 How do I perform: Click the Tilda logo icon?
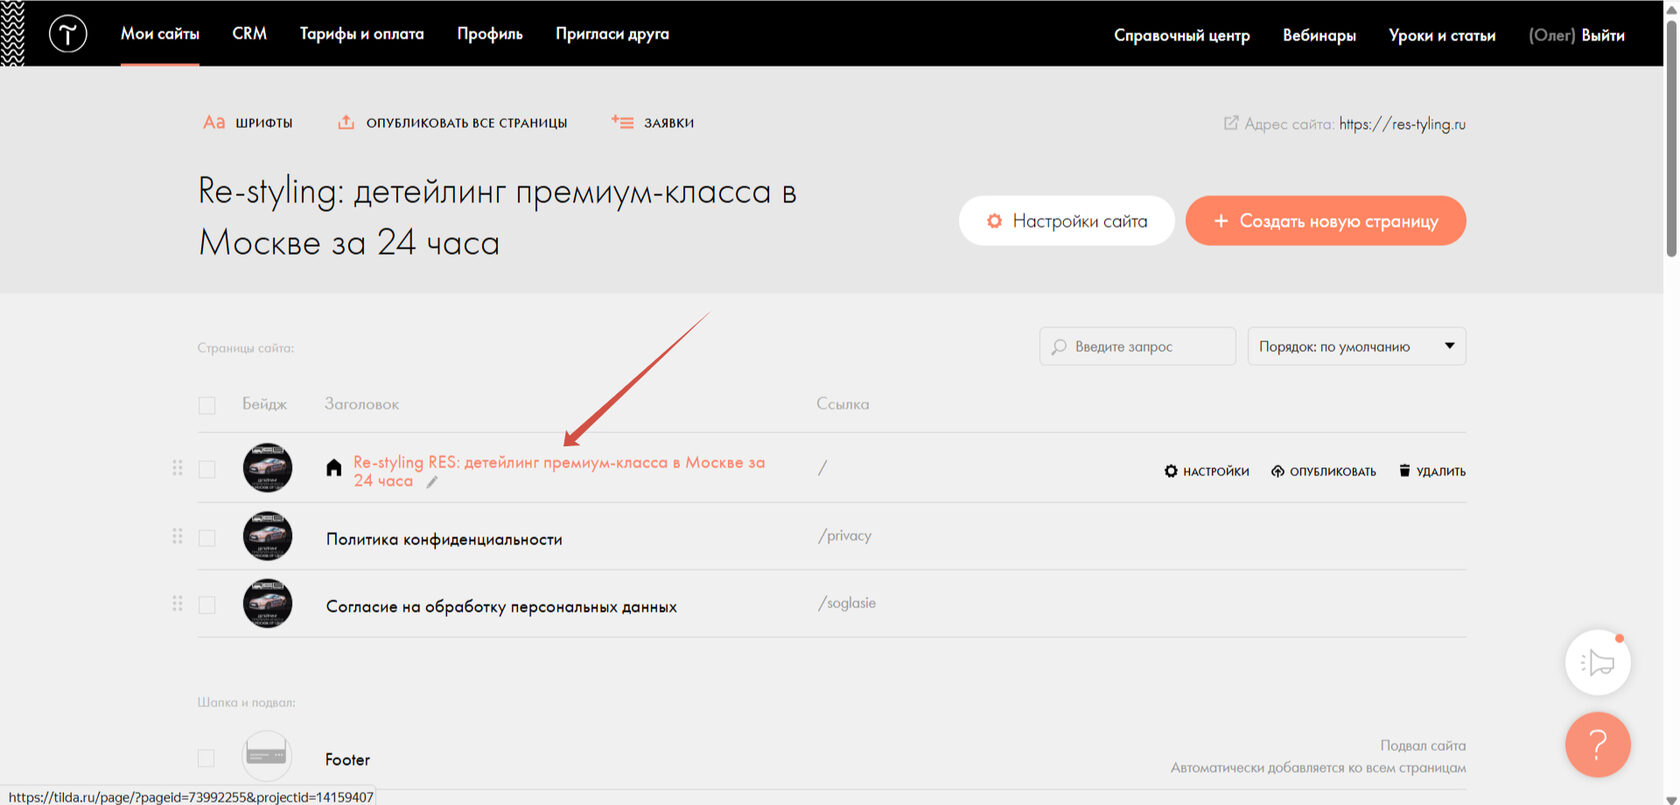[68, 34]
